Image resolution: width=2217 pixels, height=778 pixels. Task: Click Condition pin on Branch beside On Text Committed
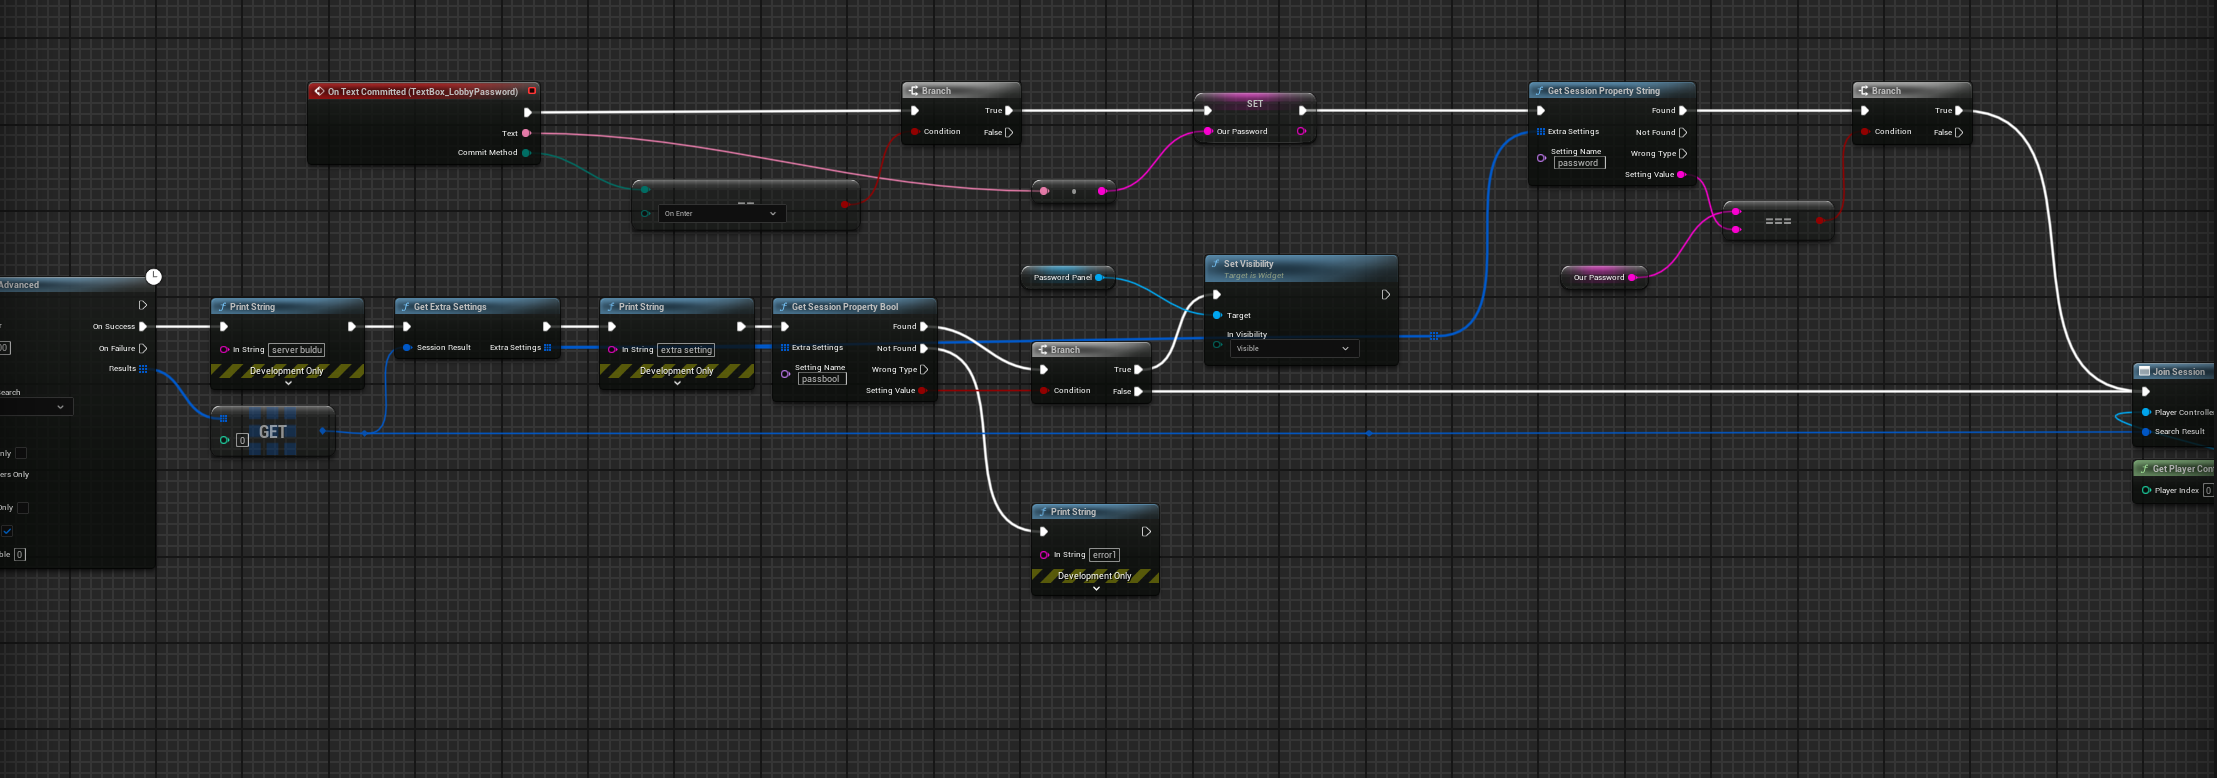915,132
